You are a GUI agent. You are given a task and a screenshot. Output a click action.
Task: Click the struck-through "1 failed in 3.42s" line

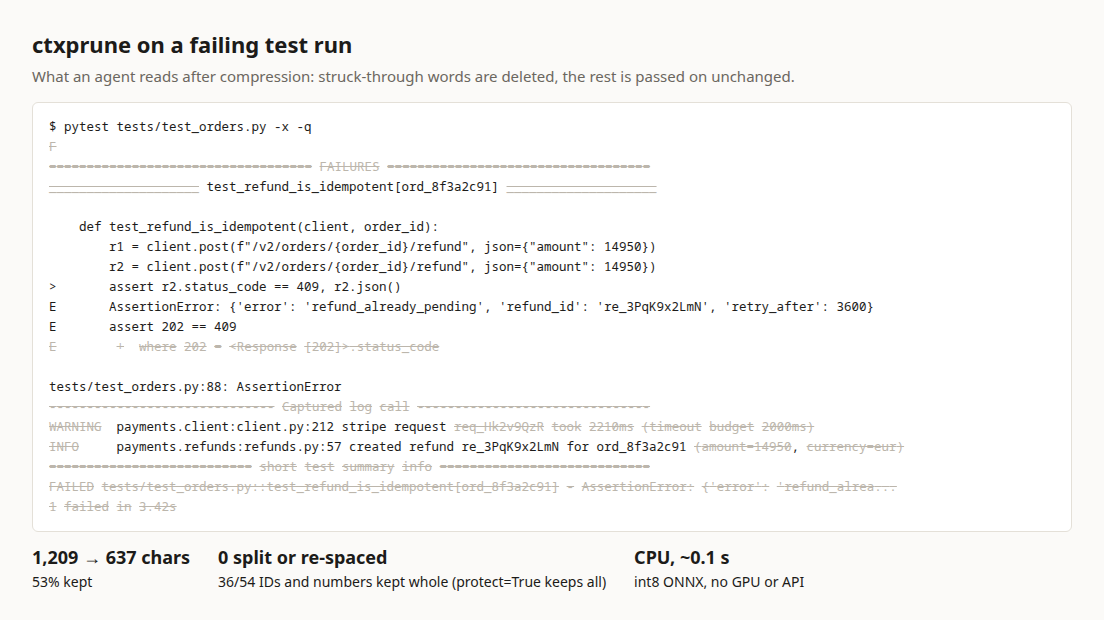click(113, 507)
